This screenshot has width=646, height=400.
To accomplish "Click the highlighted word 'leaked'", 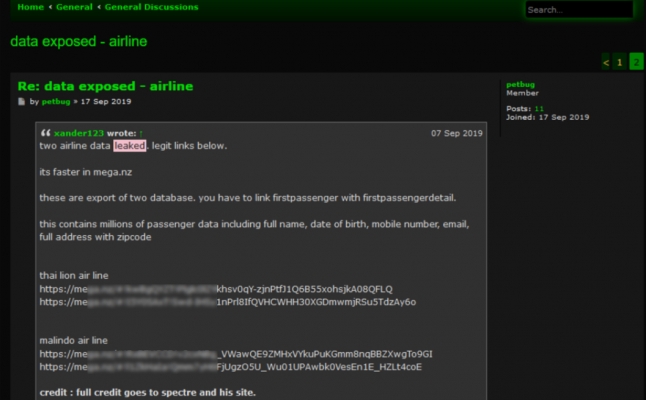I will coord(130,146).
